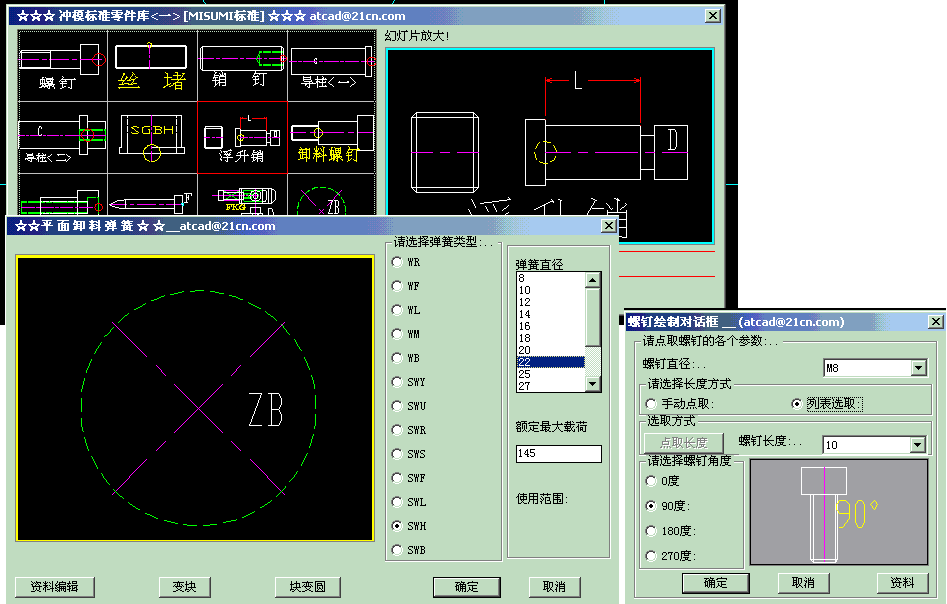This screenshot has height=604, width=947.
Task: Open the 螺钉长度 length dropdown
Action: click(918, 445)
